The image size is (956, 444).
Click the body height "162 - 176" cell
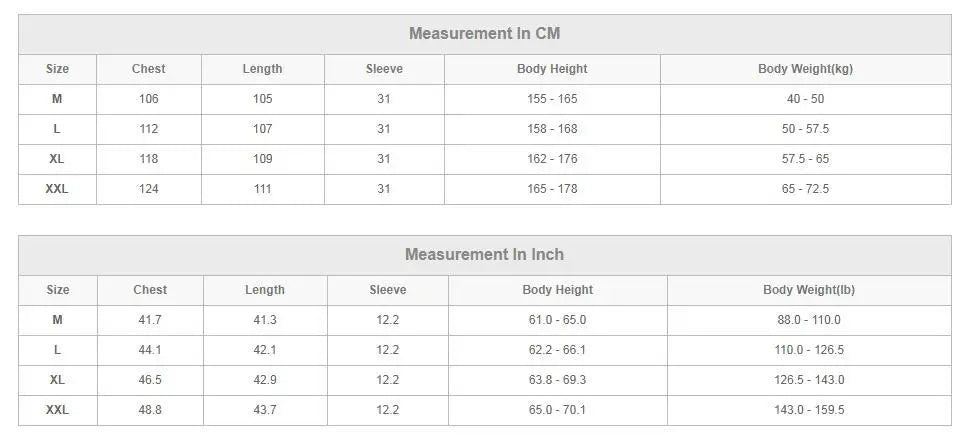(552, 159)
